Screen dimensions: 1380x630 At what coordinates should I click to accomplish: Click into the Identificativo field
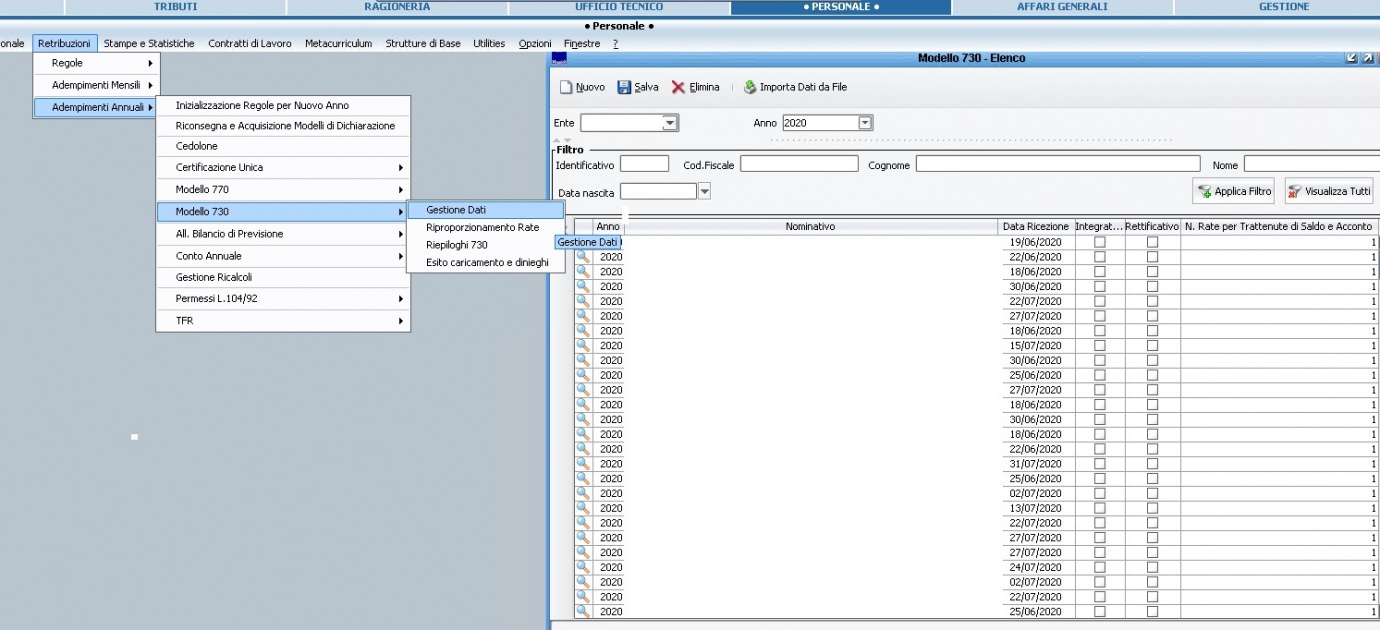coord(644,165)
